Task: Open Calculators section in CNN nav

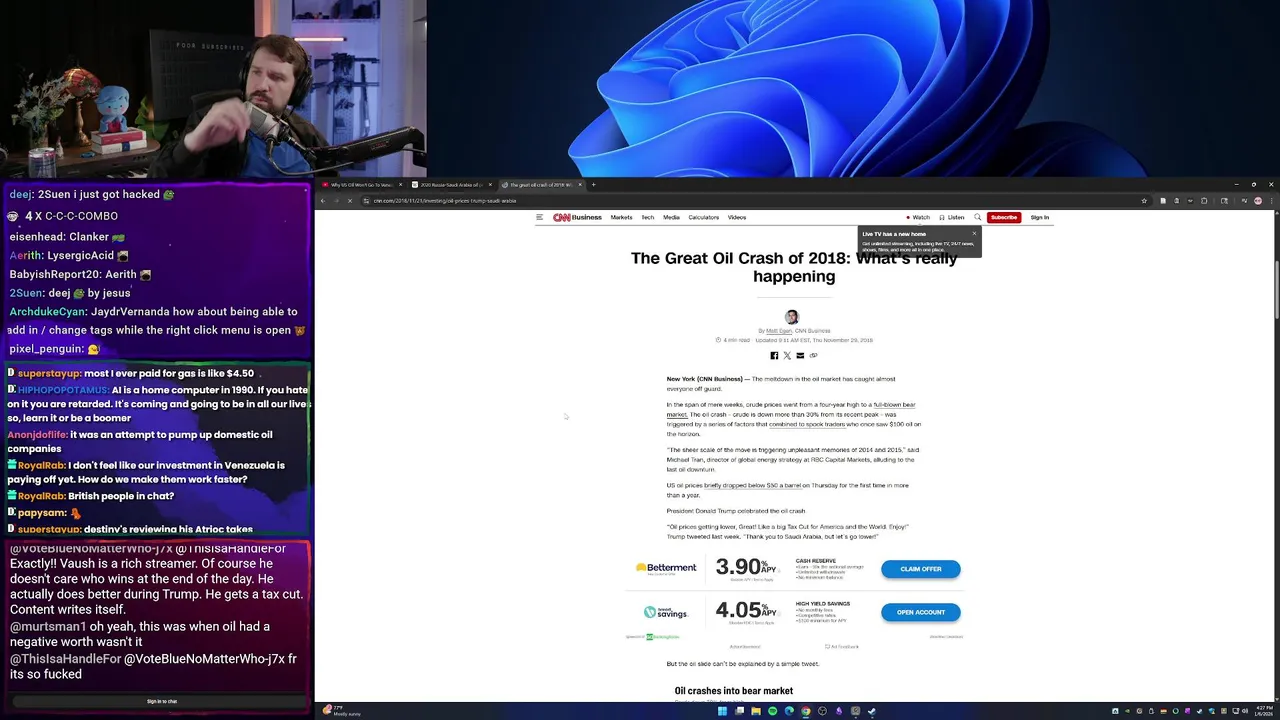Action: (704, 217)
